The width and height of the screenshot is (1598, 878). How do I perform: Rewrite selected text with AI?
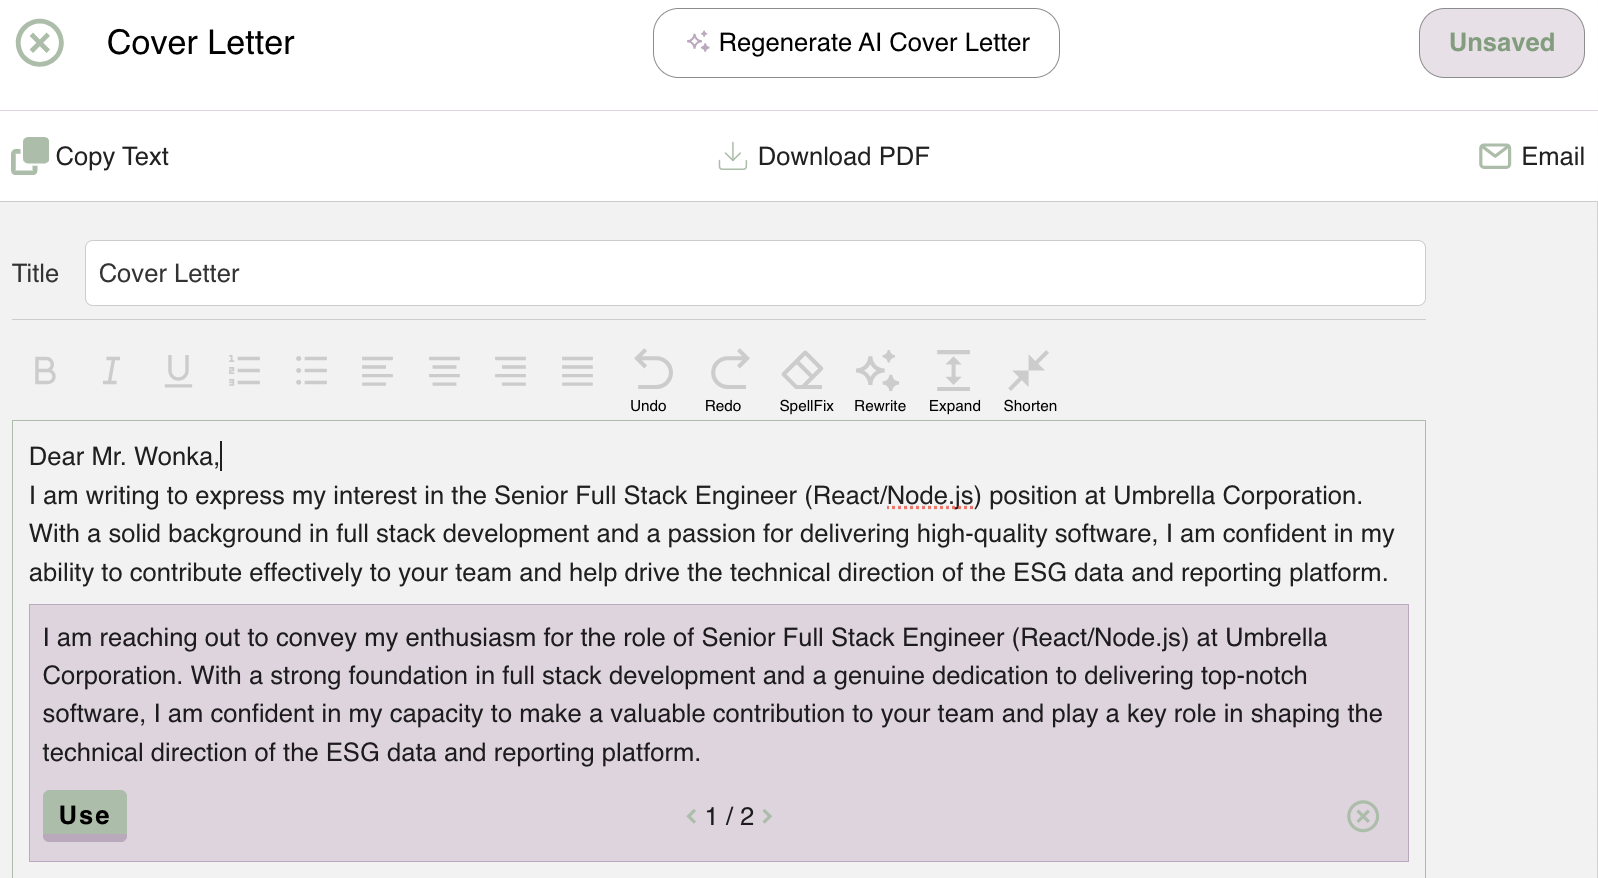coord(879,380)
